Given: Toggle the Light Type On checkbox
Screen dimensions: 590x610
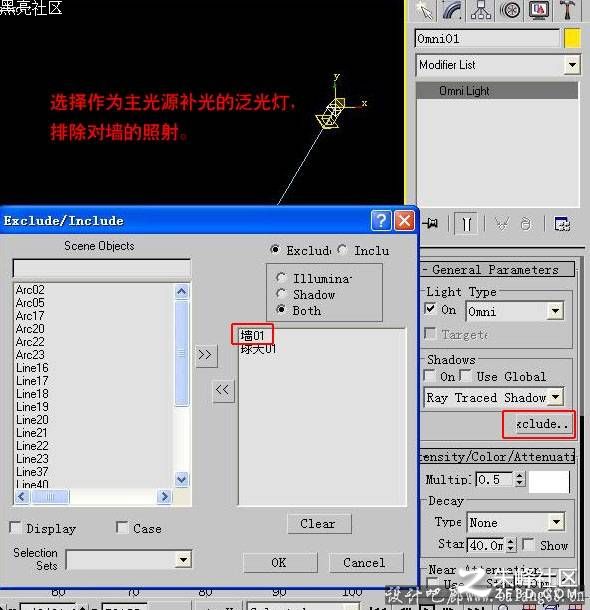Looking at the screenshot, I should (430, 309).
